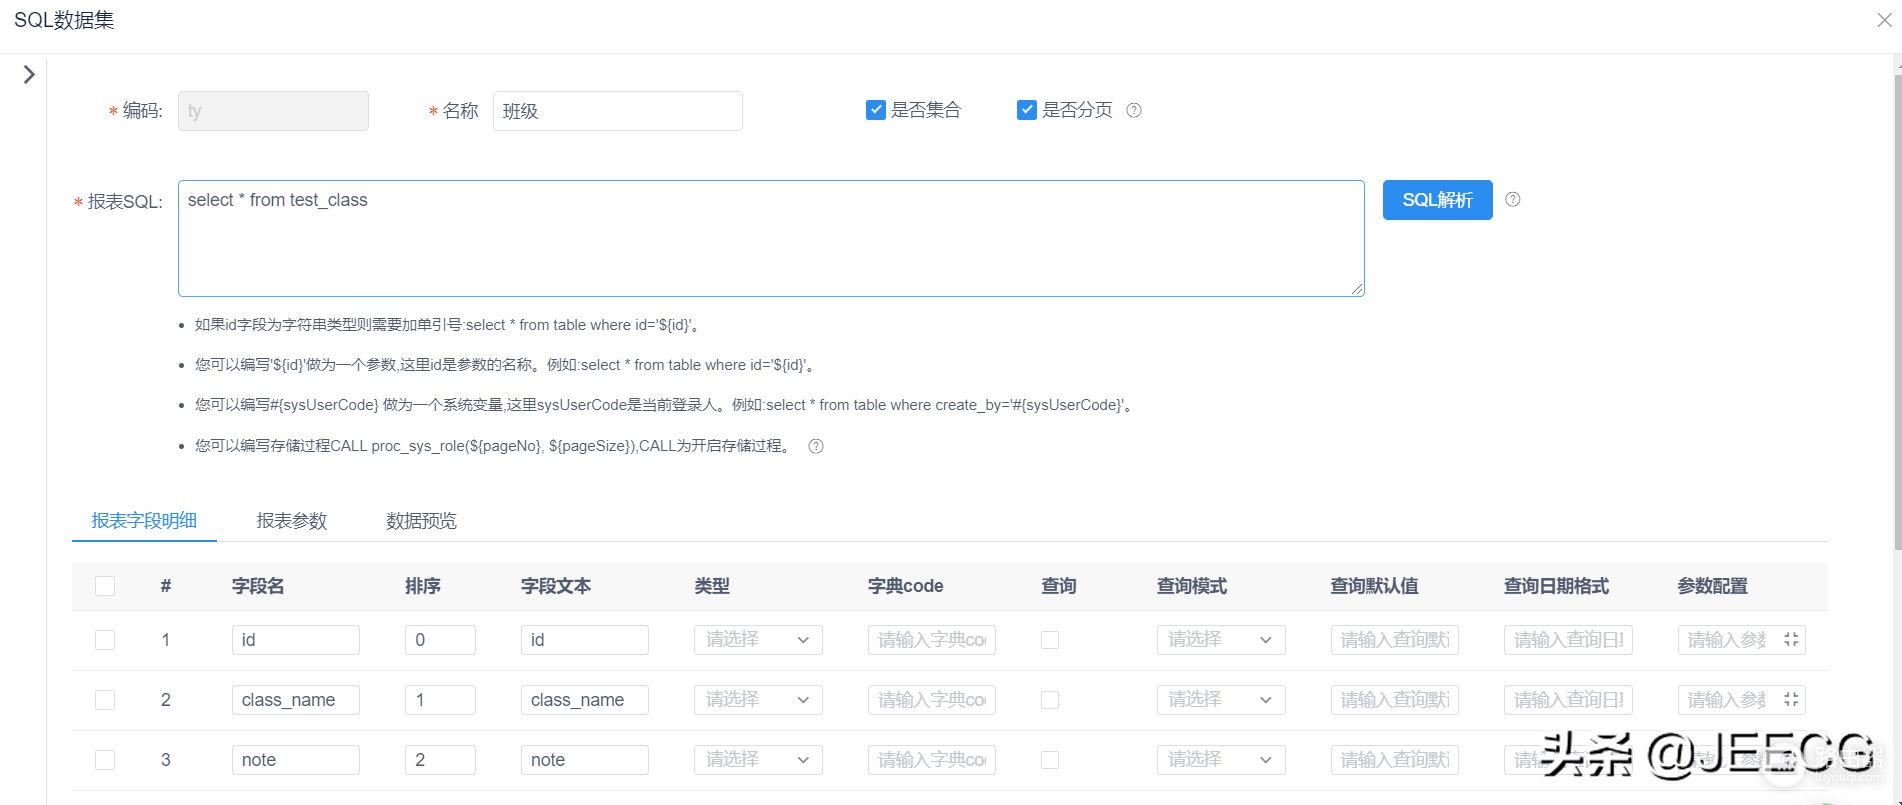Open 查询模式 dropdown for id row
This screenshot has height=805, width=1902.
click(x=1221, y=640)
